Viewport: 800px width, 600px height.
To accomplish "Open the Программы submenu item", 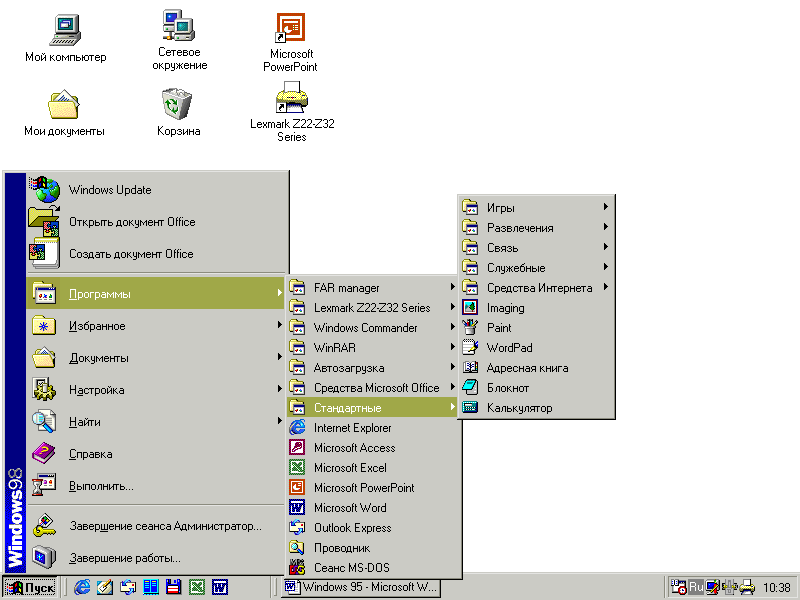I will pyautogui.click(x=156, y=293).
